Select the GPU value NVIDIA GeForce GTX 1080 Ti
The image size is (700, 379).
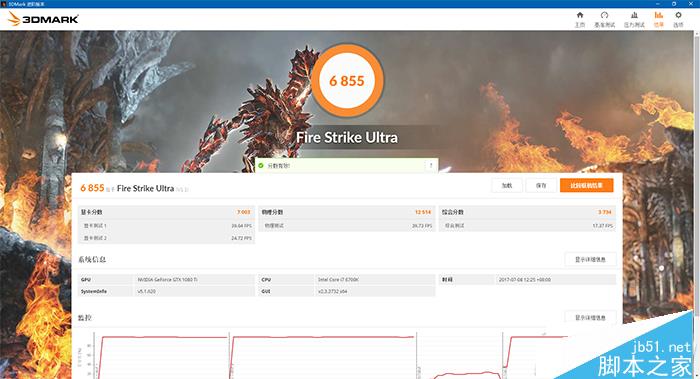[167, 279]
